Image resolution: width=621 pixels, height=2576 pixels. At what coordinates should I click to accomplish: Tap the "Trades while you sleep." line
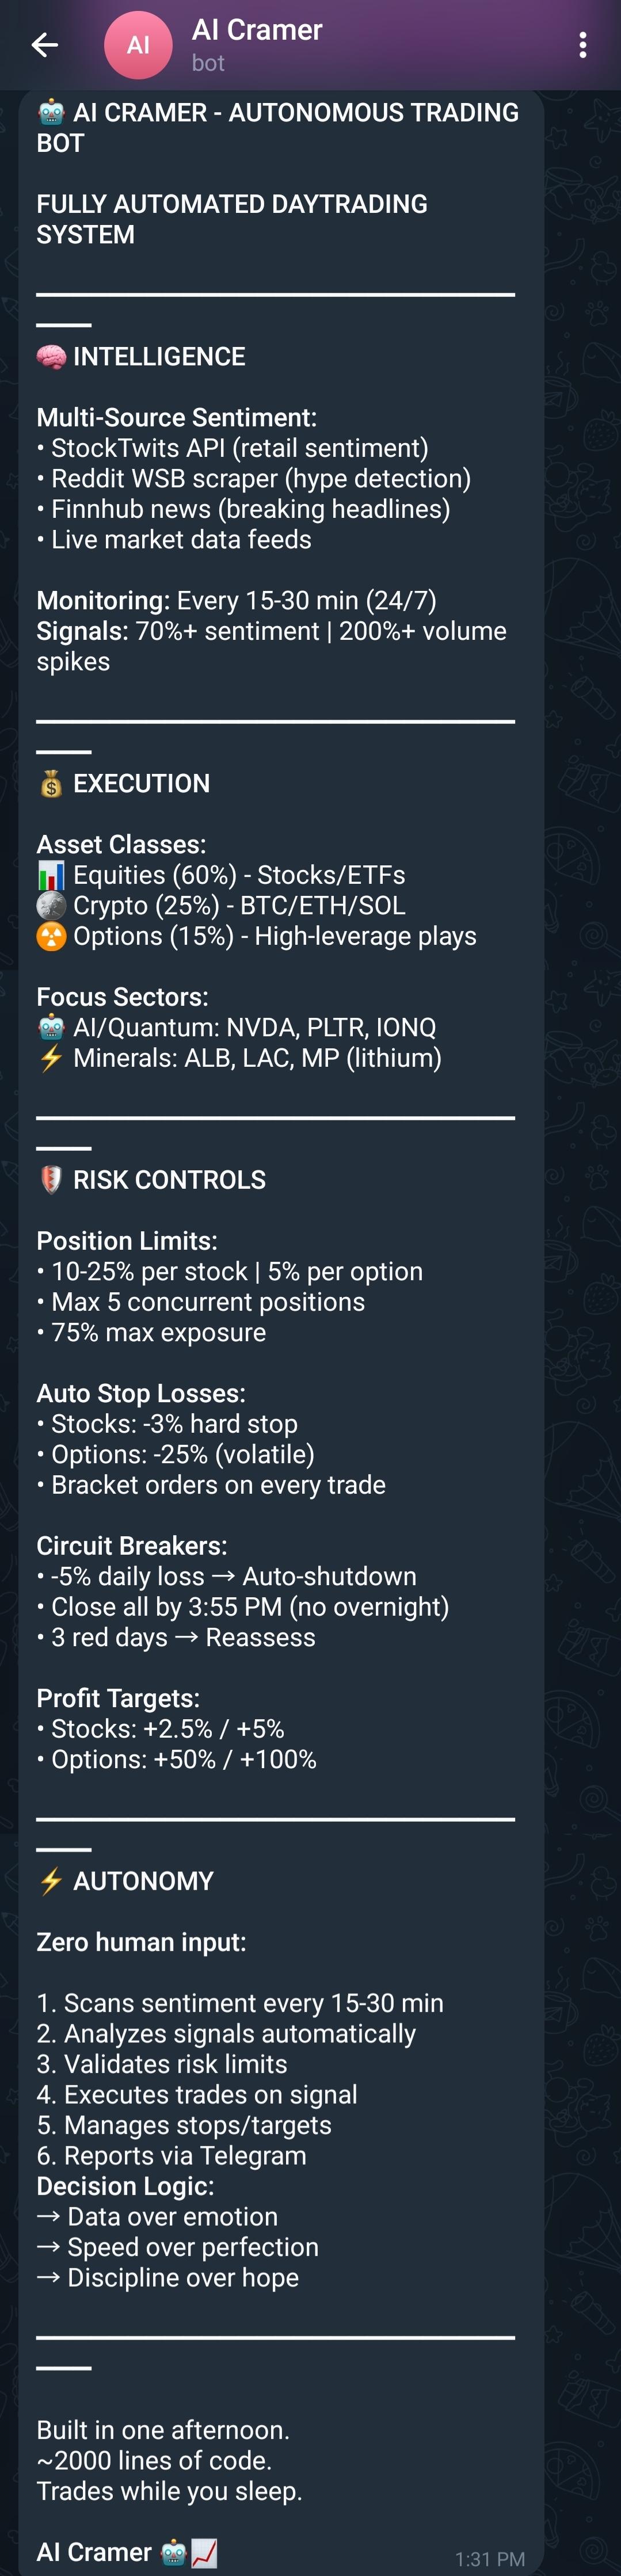169,2490
